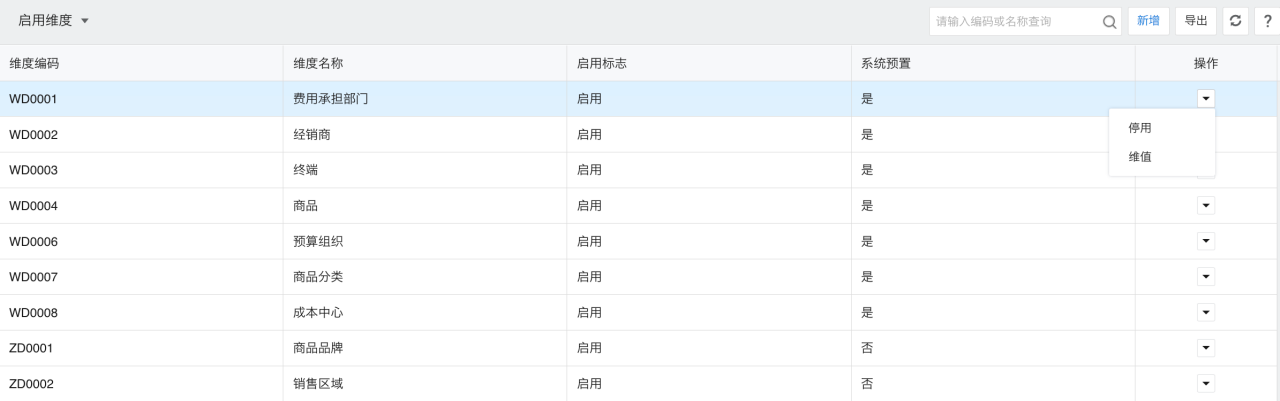Open action dropdown for WD0006 预算组织 row

click(1206, 241)
